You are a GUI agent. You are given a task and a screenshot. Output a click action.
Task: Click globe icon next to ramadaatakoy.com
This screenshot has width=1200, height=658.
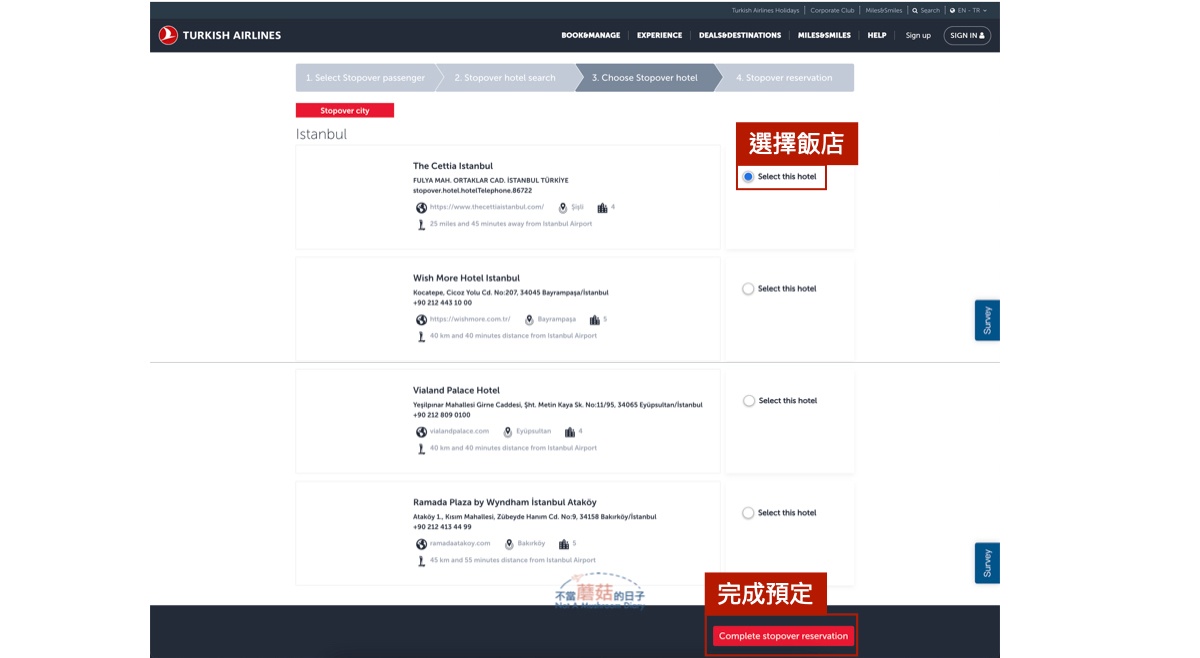pyautogui.click(x=421, y=544)
